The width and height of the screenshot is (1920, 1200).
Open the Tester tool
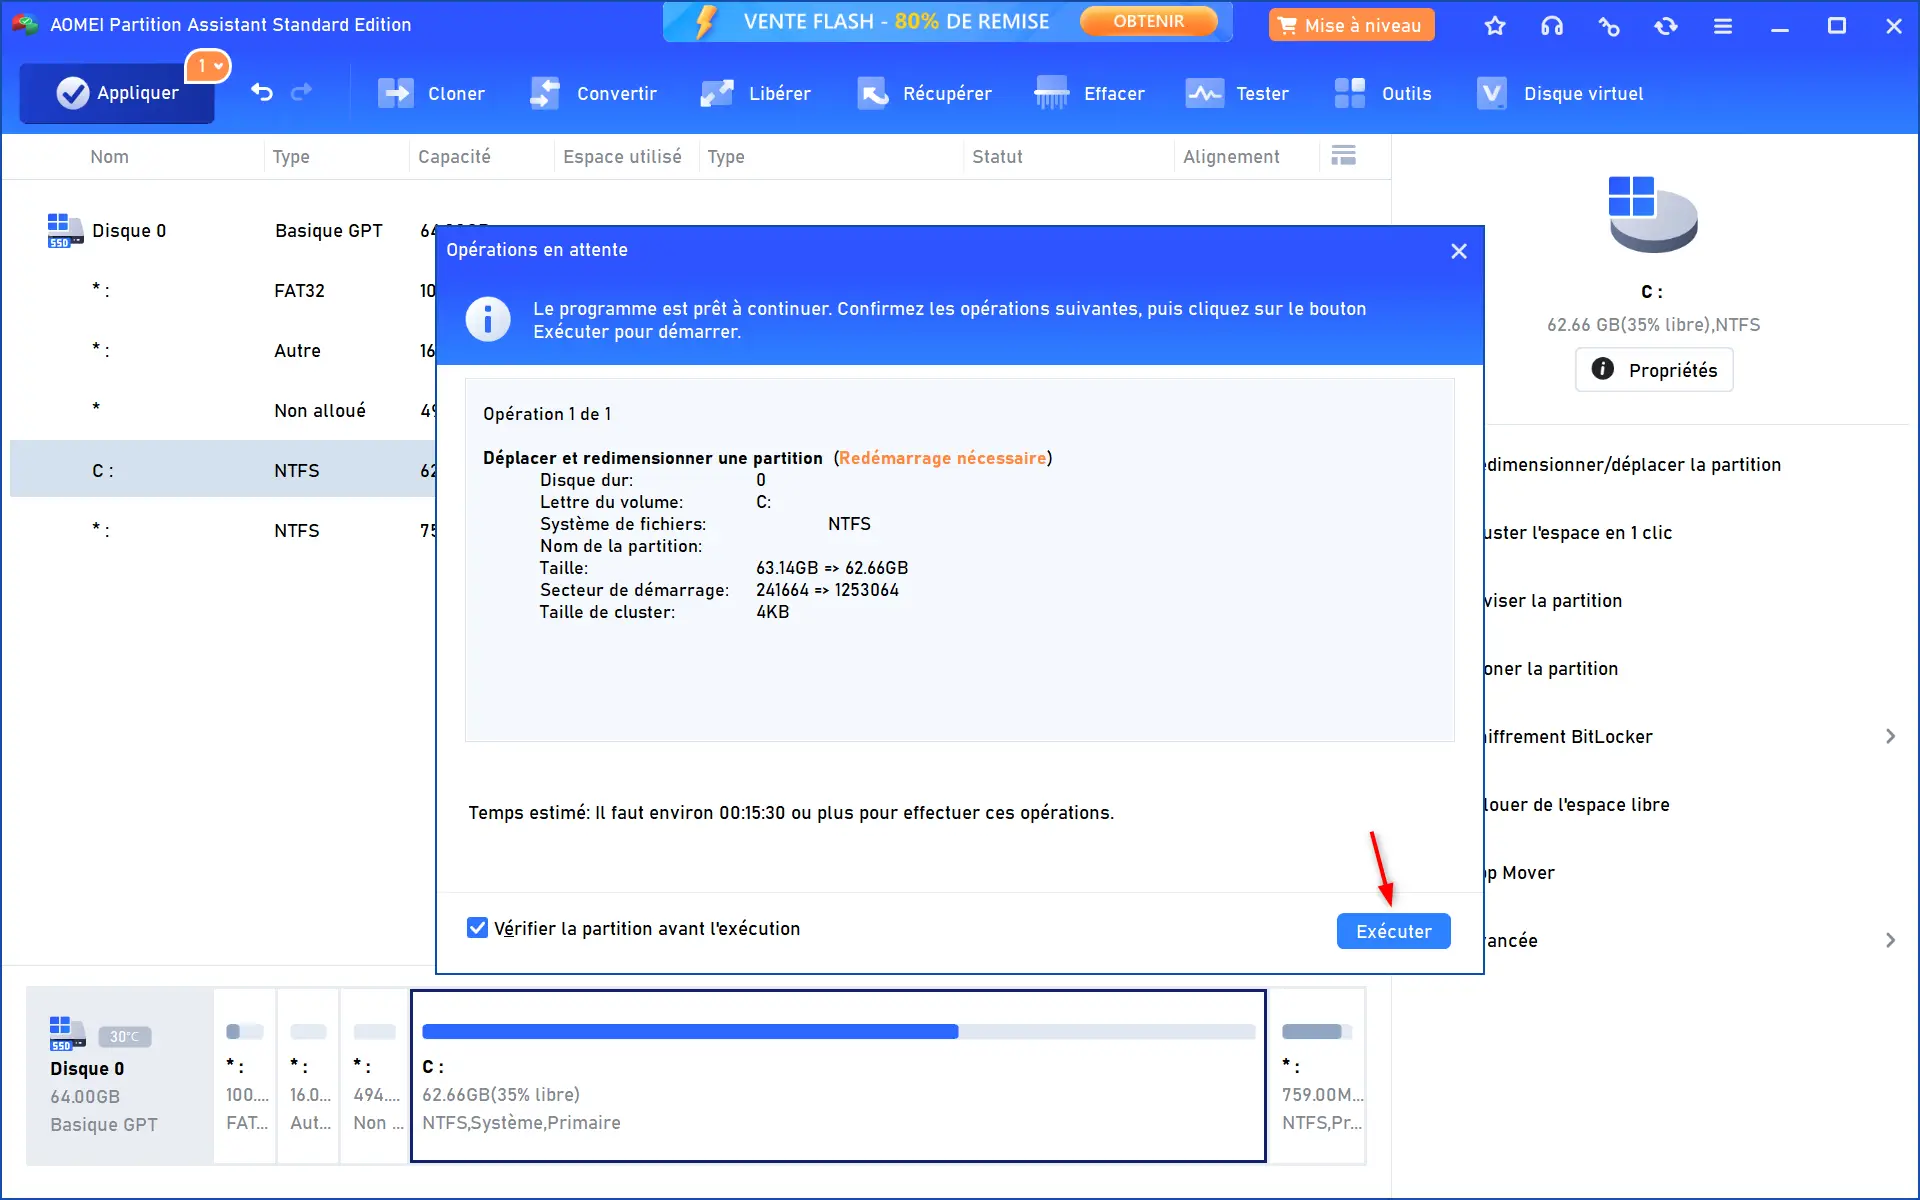pyautogui.click(x=1237, y=93)
